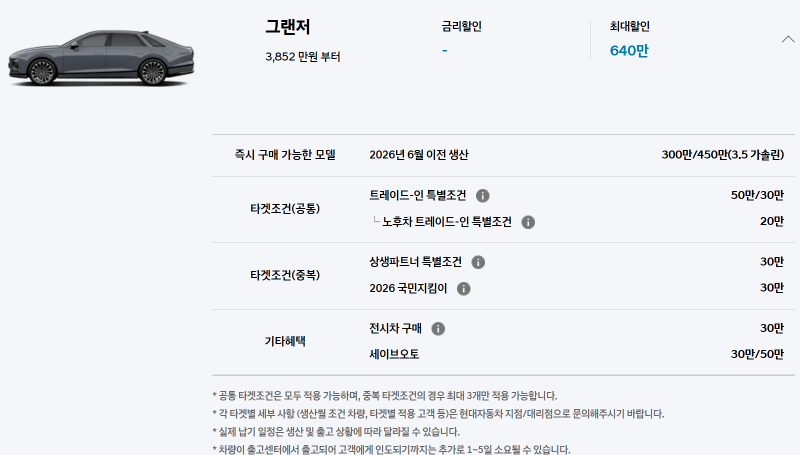Click the 타겟조건(중복) row label
Image resolution: width=800 pixels, height=455 pixels.
point(285,275)
